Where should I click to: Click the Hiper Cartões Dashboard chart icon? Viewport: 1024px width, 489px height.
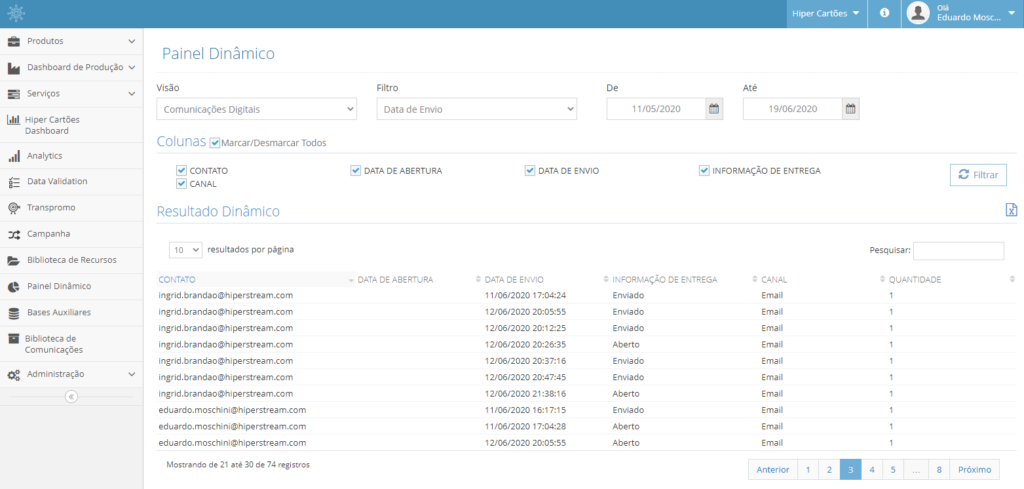pos(13,120)
